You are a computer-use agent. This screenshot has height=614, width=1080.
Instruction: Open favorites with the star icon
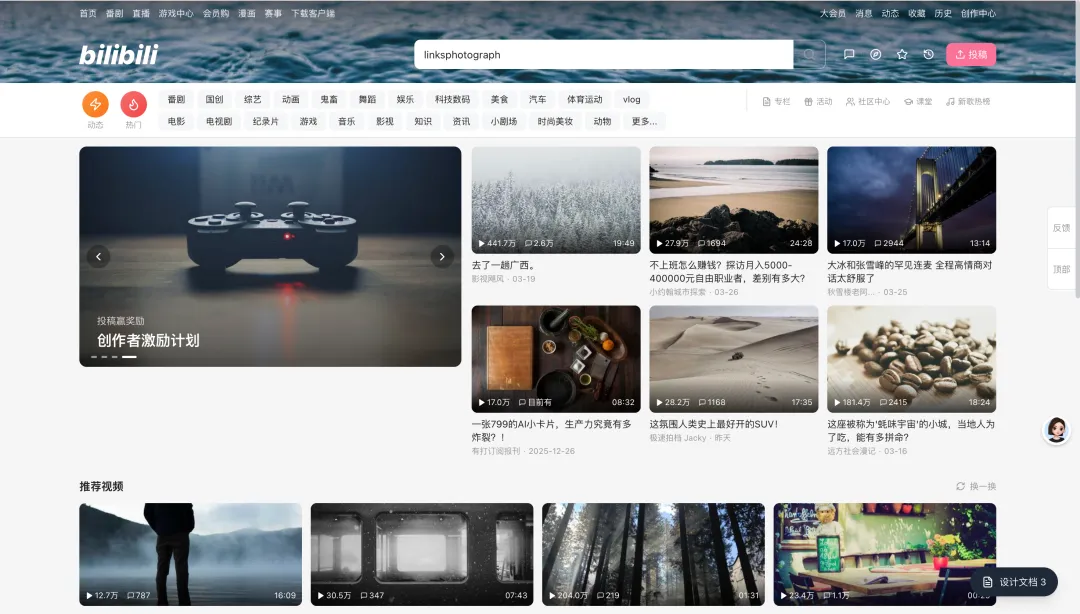click(902, 55)
